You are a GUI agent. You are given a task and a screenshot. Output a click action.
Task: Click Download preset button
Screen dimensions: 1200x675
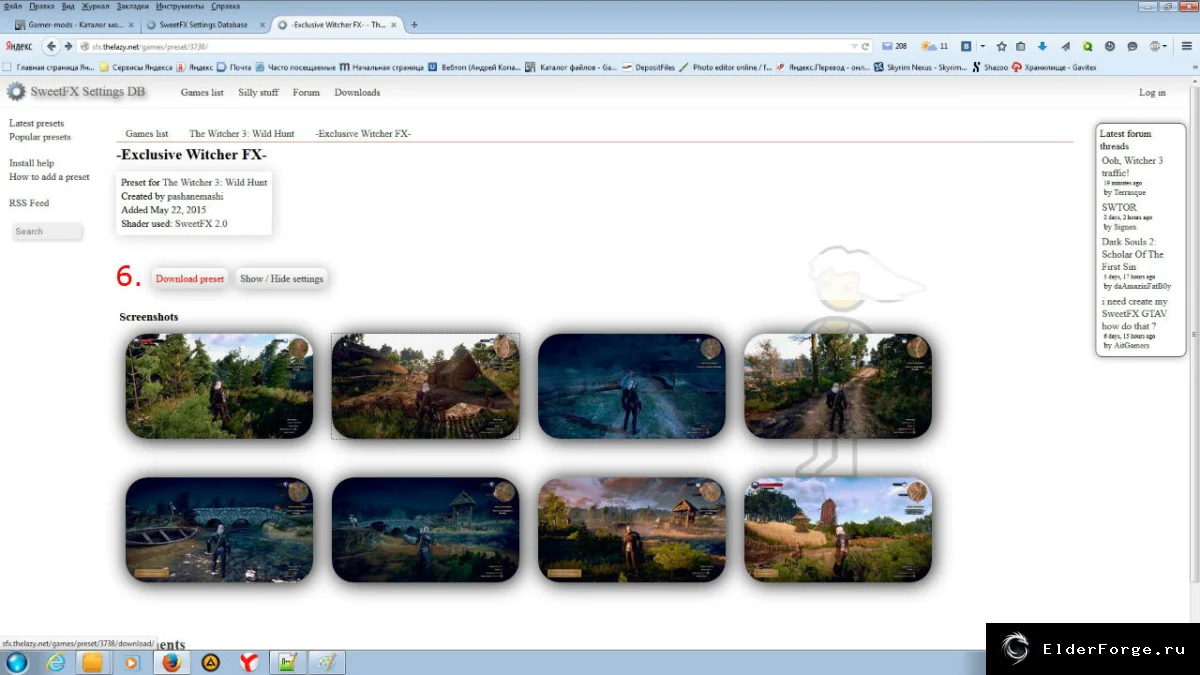click(x=190, y=279)
